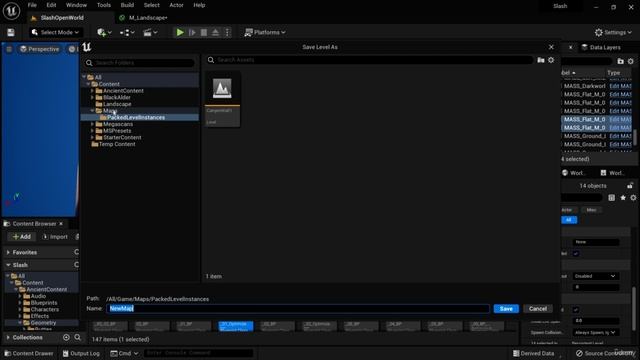Click new folder icon in dialog
Screen dimensions: 640x360
click(x=541, y=60)
